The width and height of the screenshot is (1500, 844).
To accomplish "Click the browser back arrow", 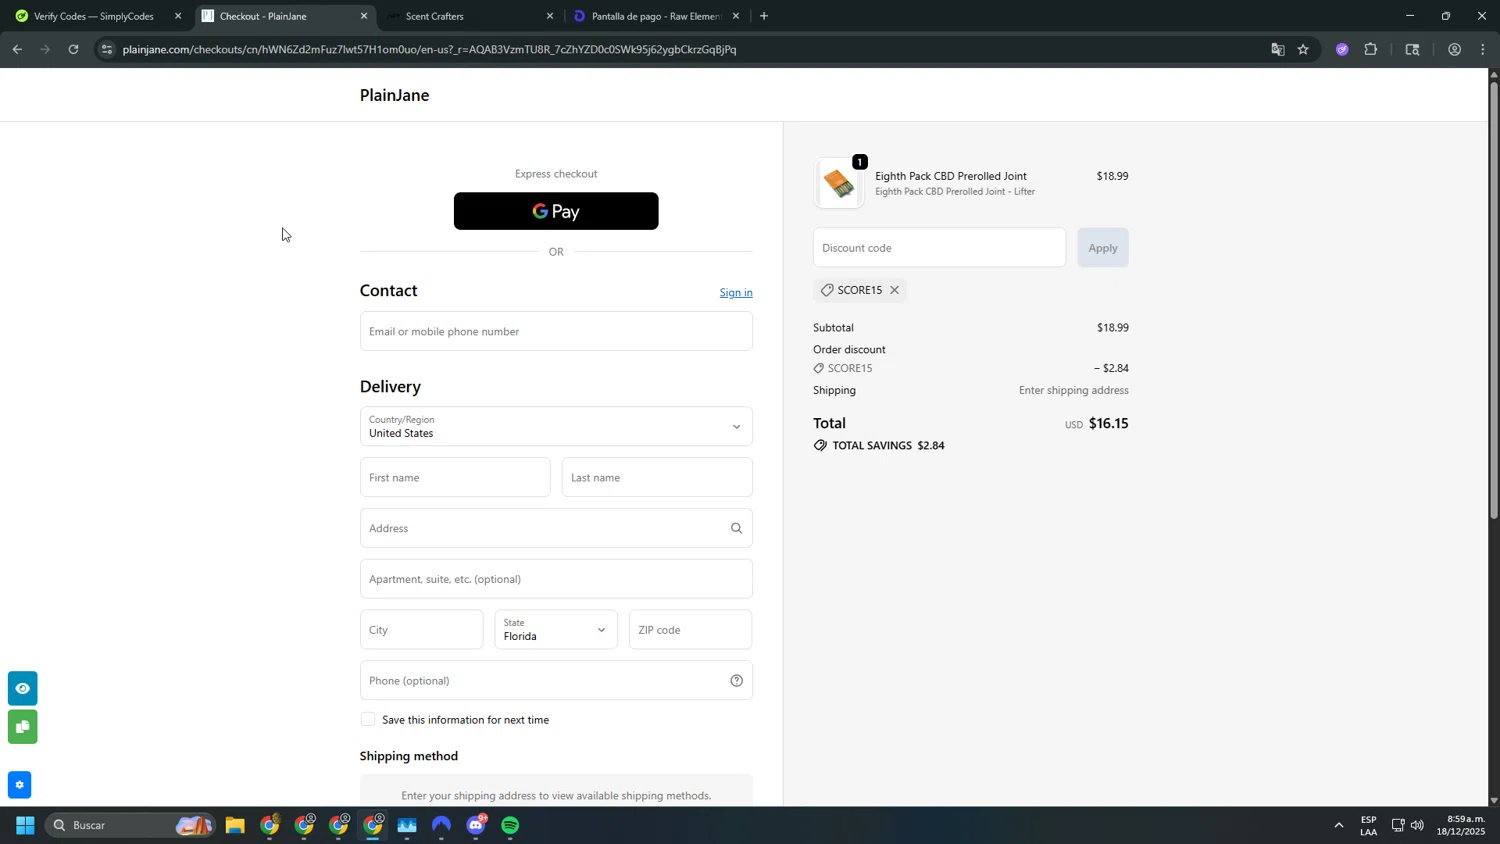I will click(x=17, y=49).
